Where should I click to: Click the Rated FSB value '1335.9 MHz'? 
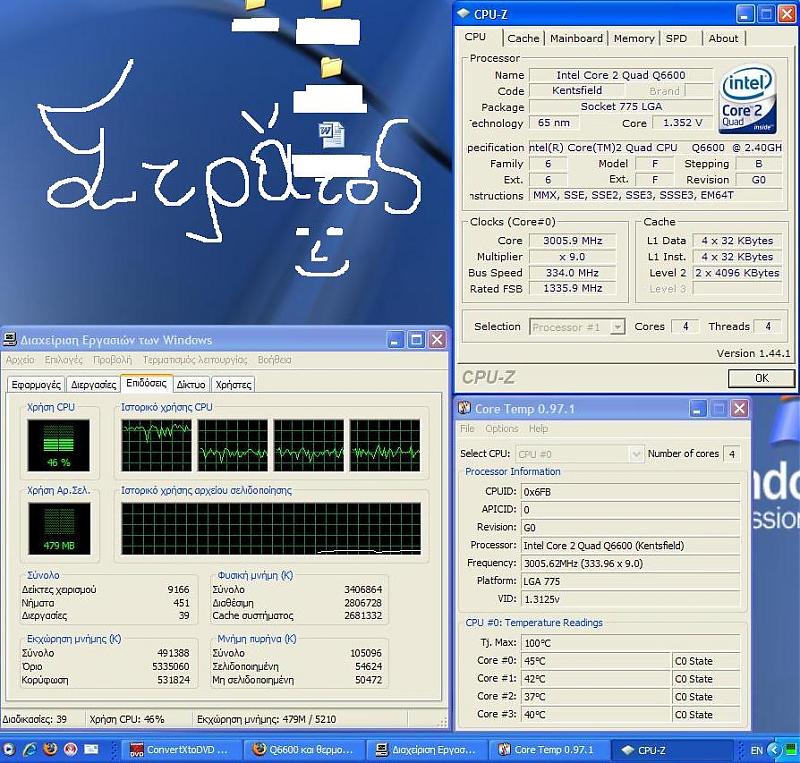tap(572, 288)
